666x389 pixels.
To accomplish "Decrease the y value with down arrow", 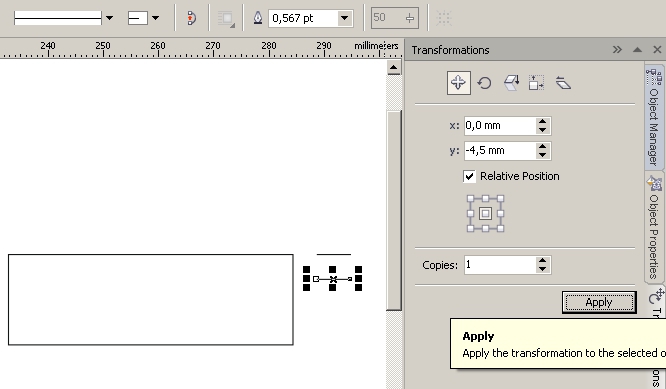I will click(x=542, y=155).
